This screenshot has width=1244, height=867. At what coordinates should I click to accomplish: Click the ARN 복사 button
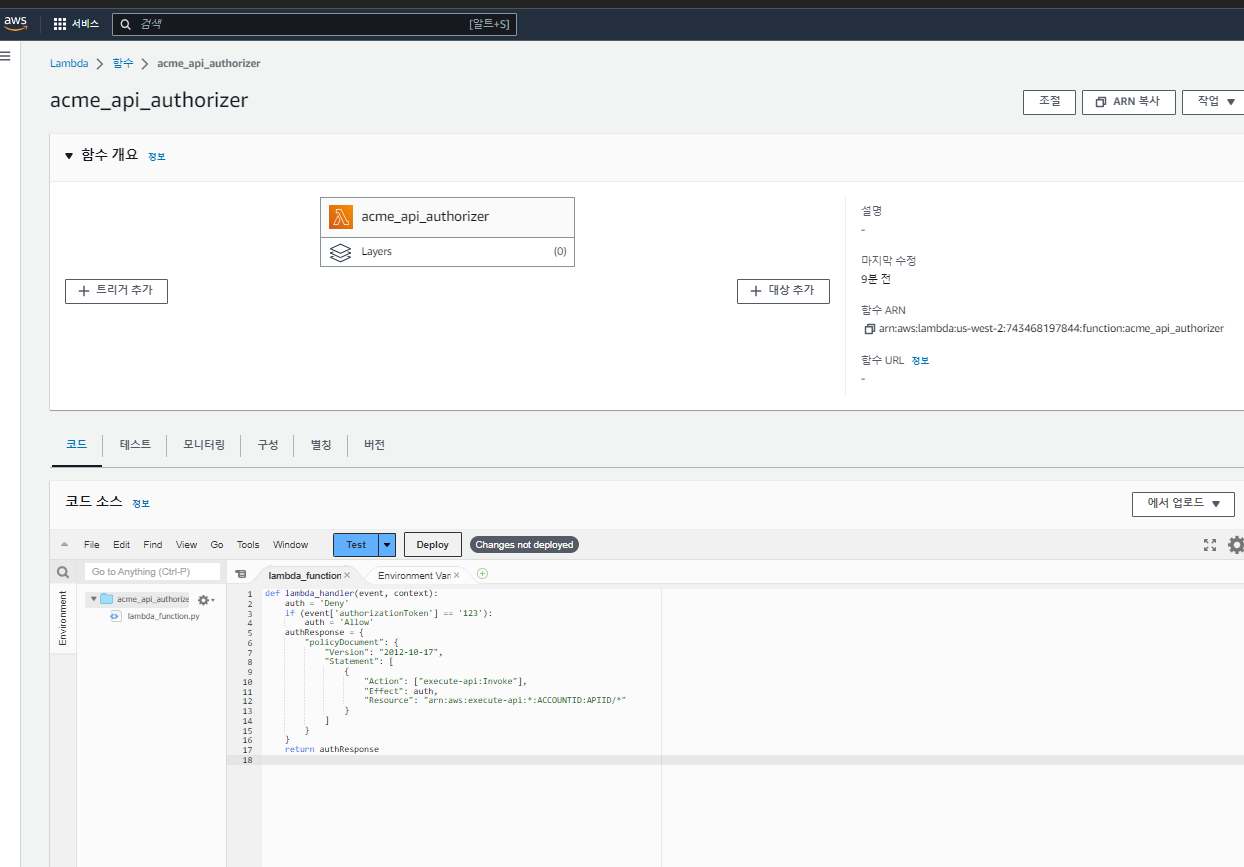pos(1128,102)
